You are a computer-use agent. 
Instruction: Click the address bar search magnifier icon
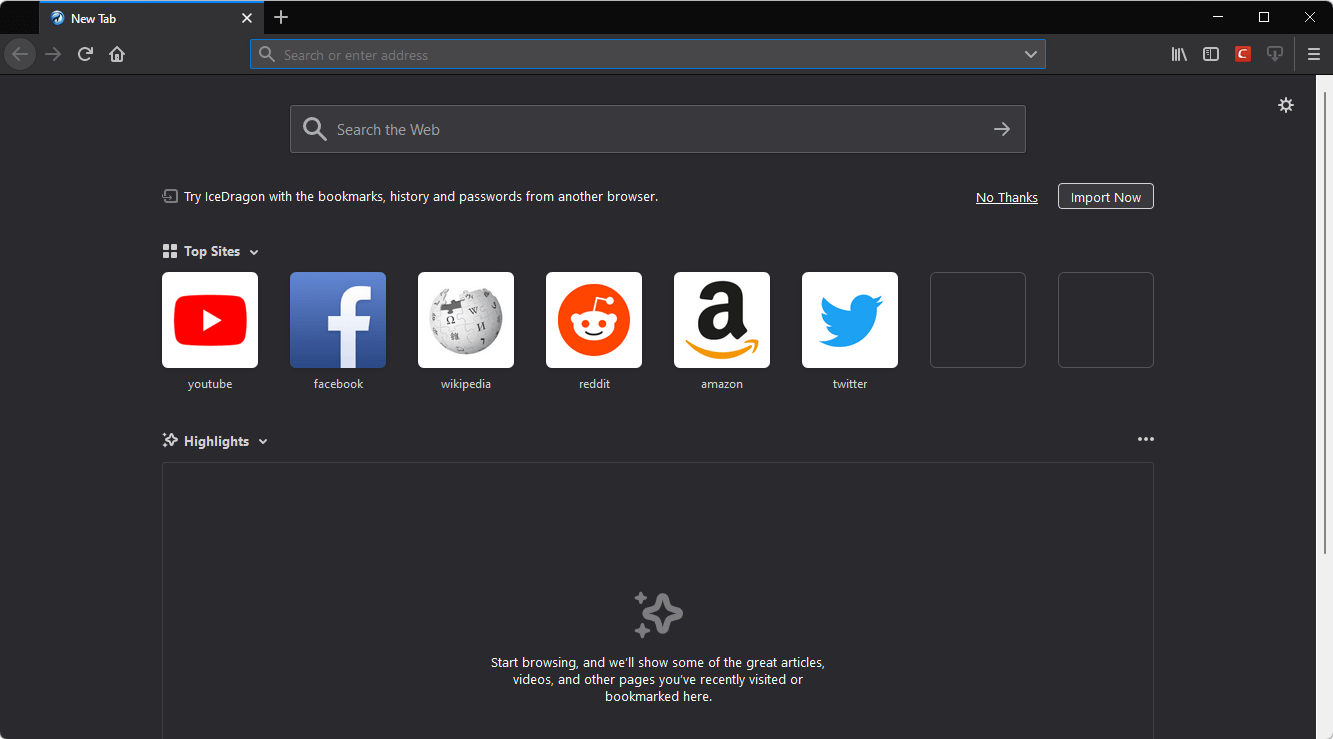click(267, 54)
